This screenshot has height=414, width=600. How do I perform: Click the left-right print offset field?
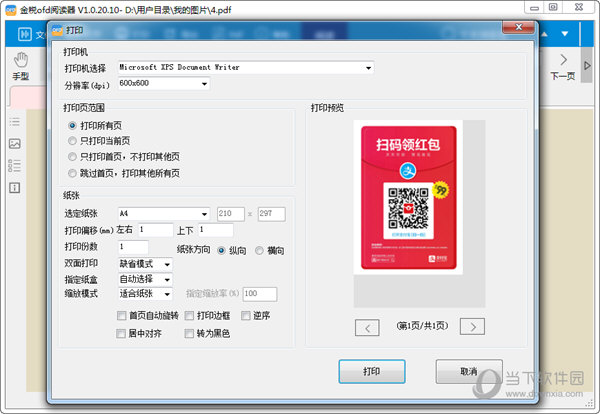[155, 230]
